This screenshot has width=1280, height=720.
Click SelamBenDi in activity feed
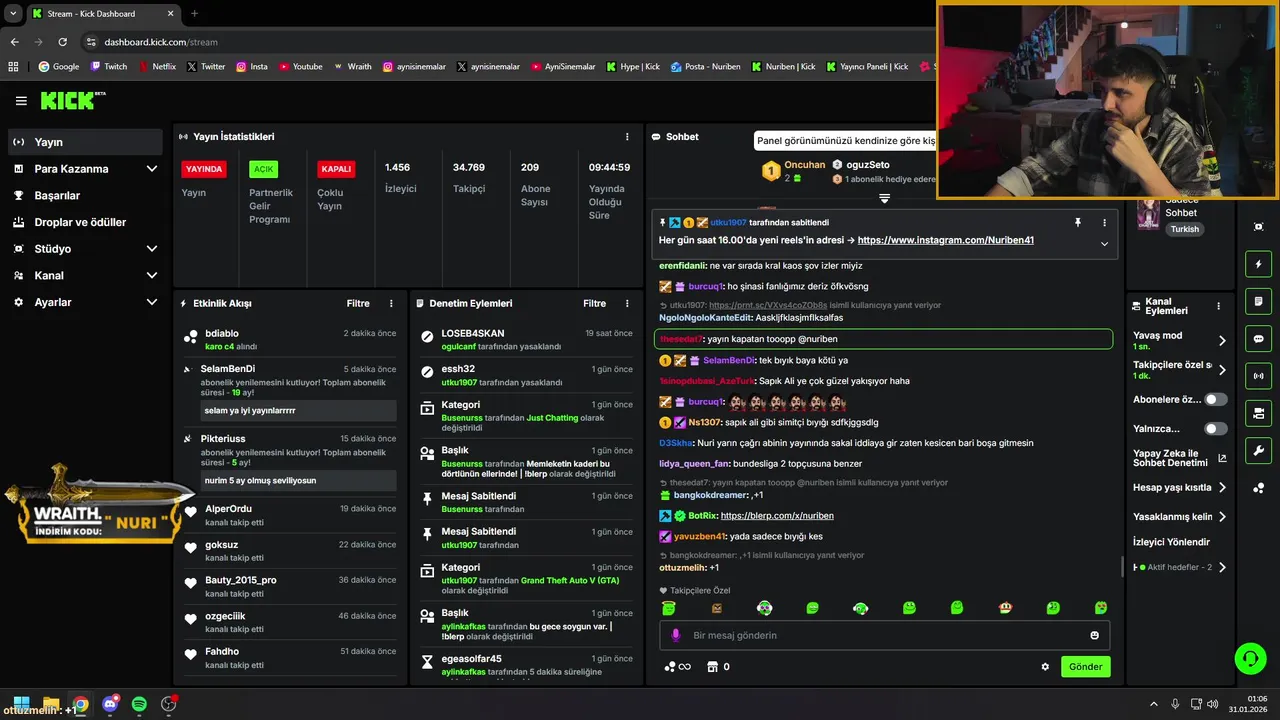coord(229,369)
